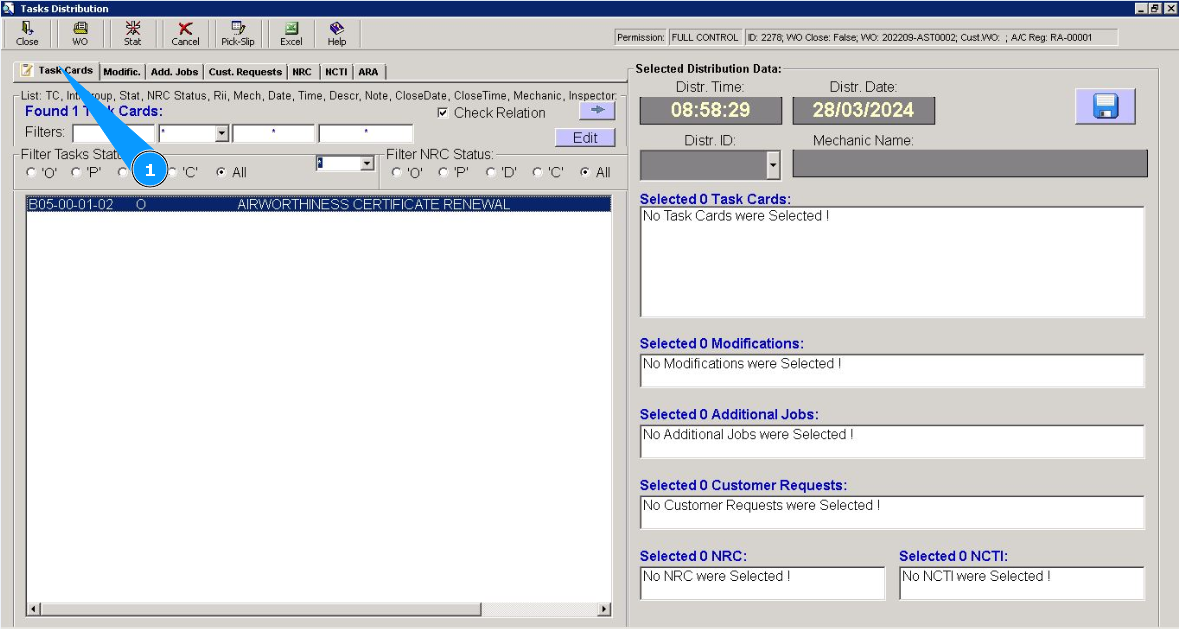This screenshot has width=1179, height=629.
Task: Open the Add. Jobs tab
Action: [x=174, y=72]
